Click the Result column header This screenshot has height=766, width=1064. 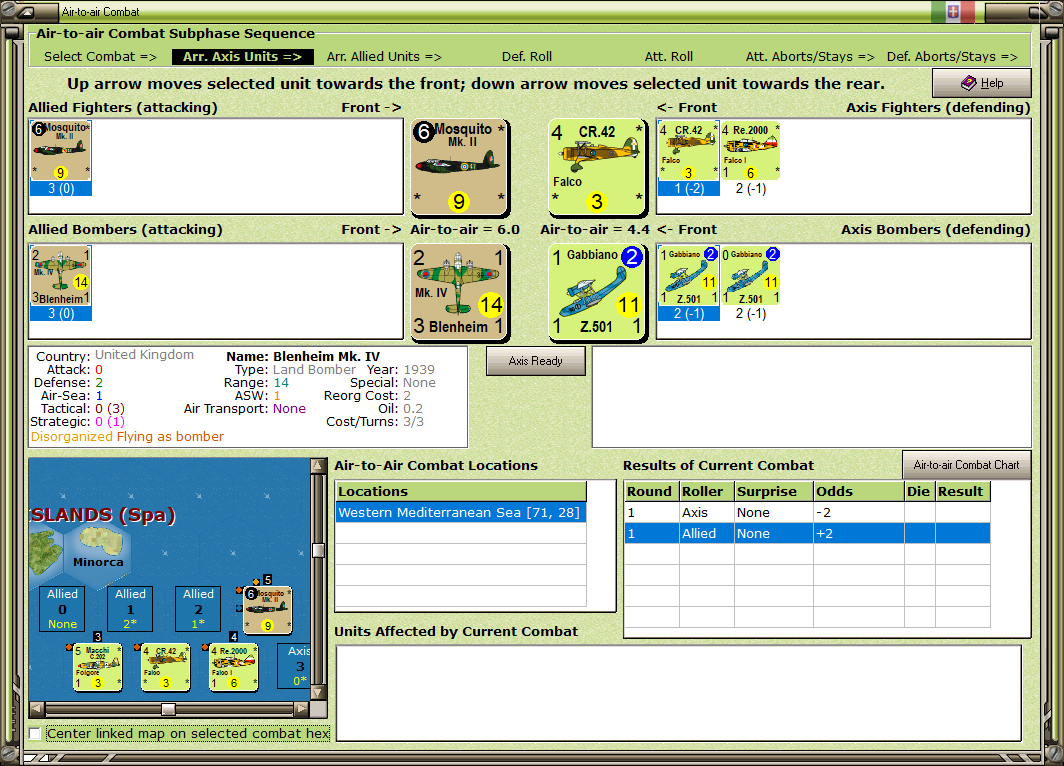point(962,491)
